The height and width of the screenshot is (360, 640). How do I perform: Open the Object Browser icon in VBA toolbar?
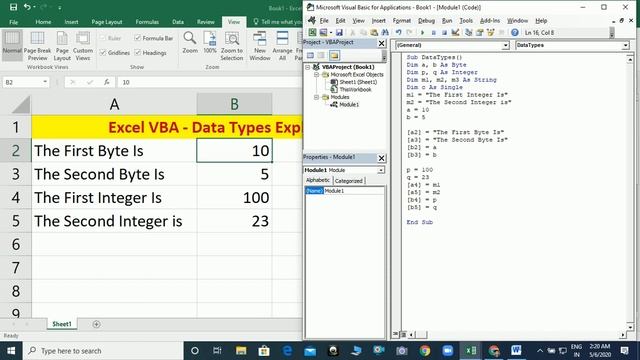(491, 33)
